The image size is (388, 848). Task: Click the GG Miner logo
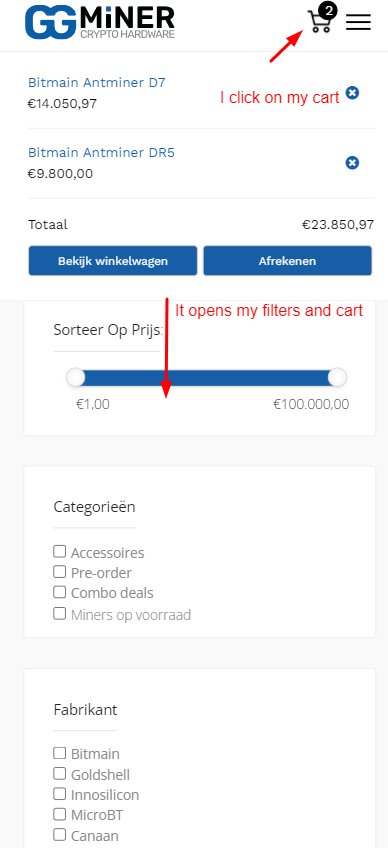tap(100, 22)
